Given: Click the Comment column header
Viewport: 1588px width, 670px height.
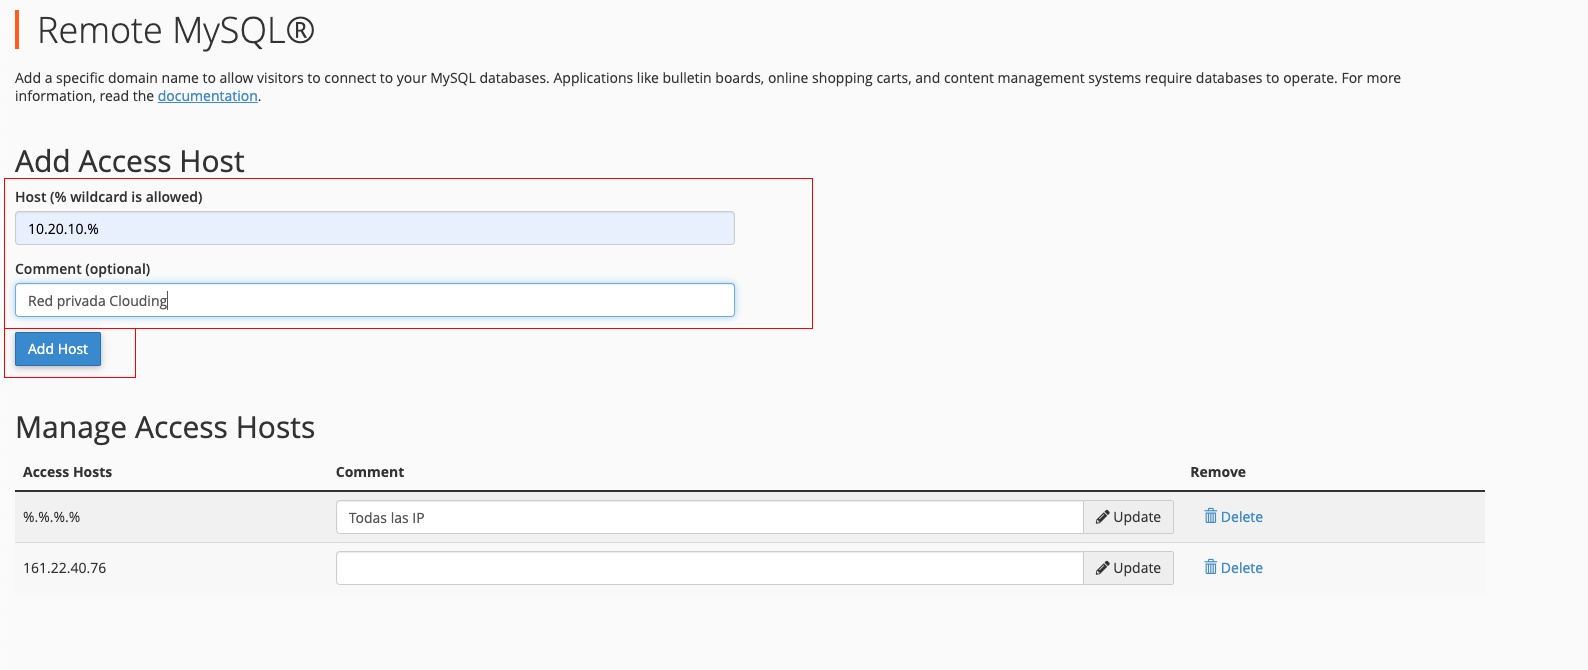Looking at the screenshot, I should coord(370,472).
